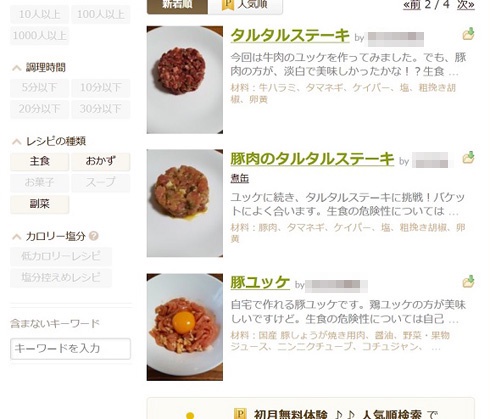Collapse the レシピの種類 section chevron

pos(17,142)
